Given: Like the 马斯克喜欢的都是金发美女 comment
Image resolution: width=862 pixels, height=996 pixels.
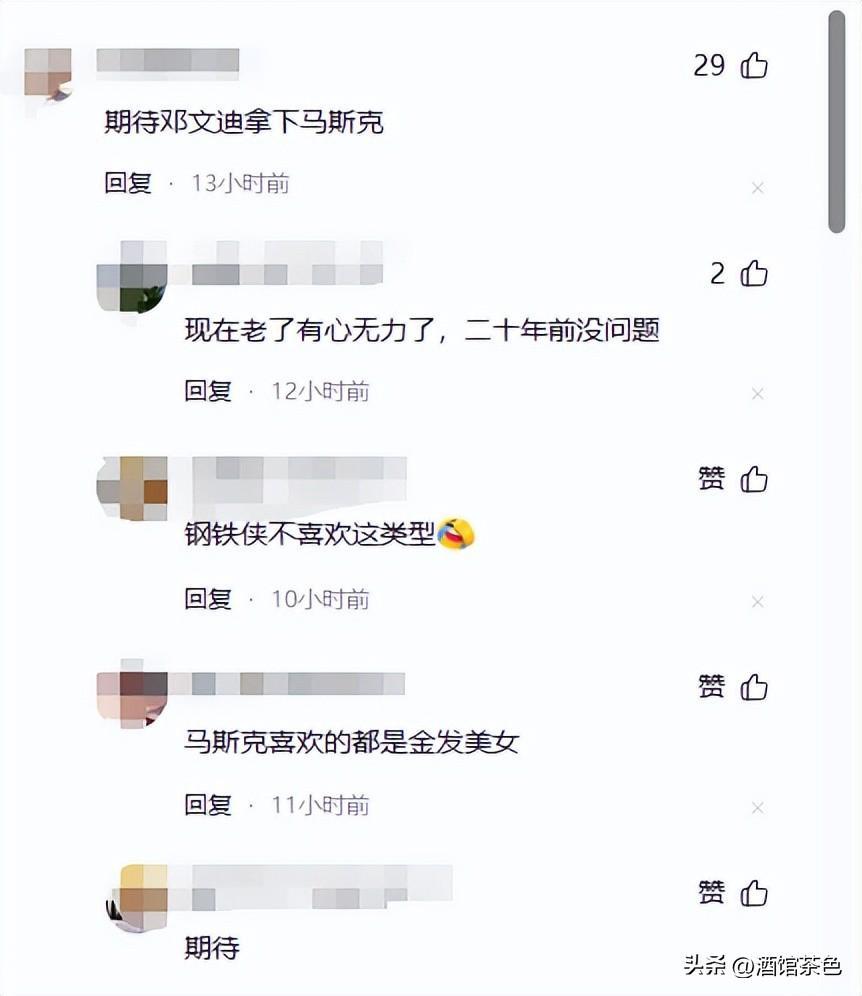Looking at the screenshot, I should (x=754, y=687).
